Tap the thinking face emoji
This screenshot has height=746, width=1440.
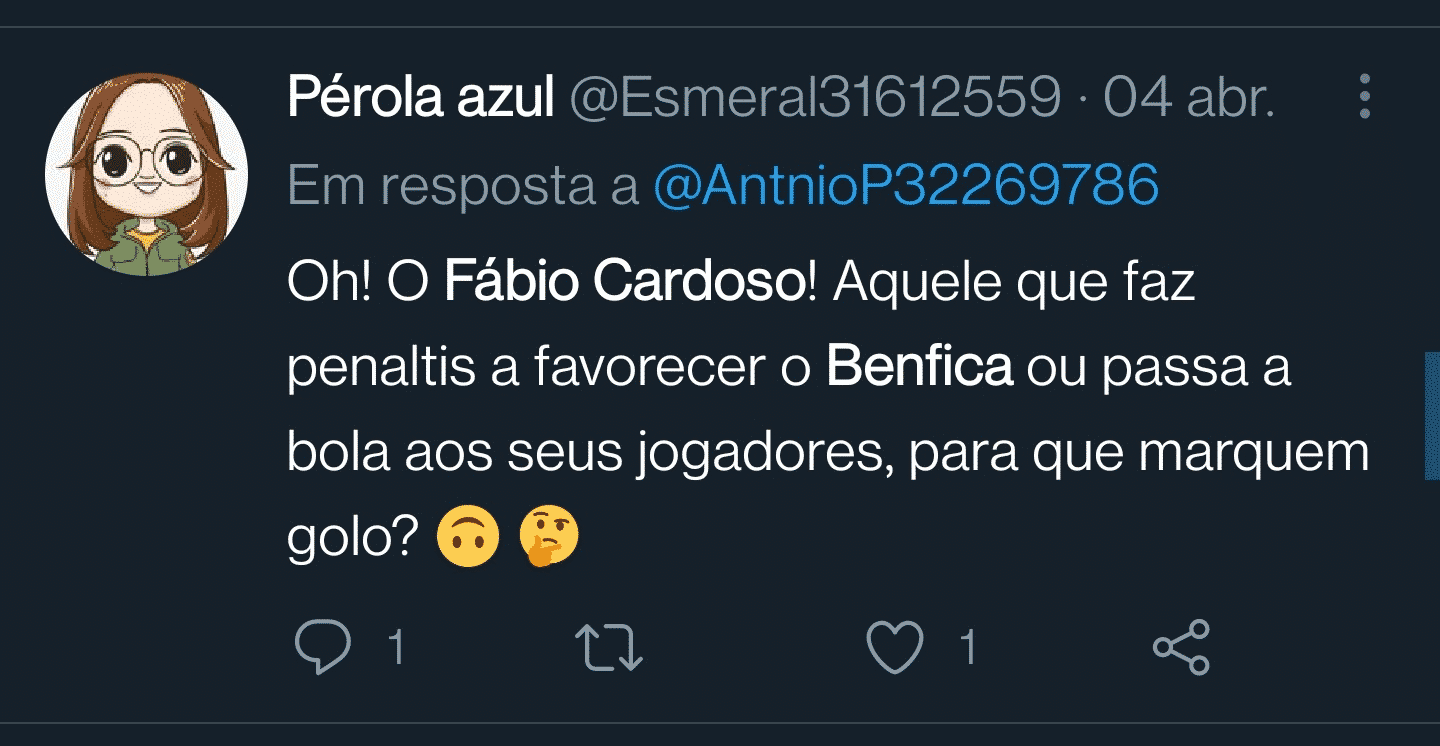[x=548, y=540]
